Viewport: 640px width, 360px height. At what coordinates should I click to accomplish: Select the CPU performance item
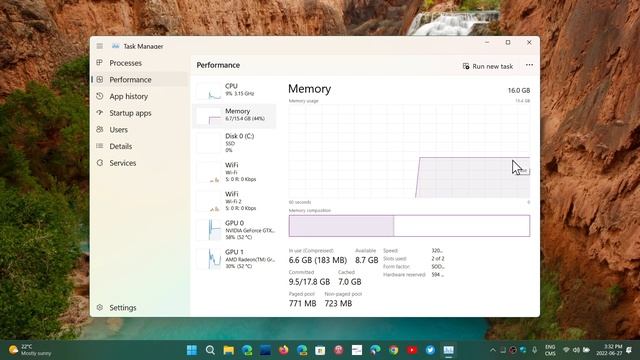point(234,90)
